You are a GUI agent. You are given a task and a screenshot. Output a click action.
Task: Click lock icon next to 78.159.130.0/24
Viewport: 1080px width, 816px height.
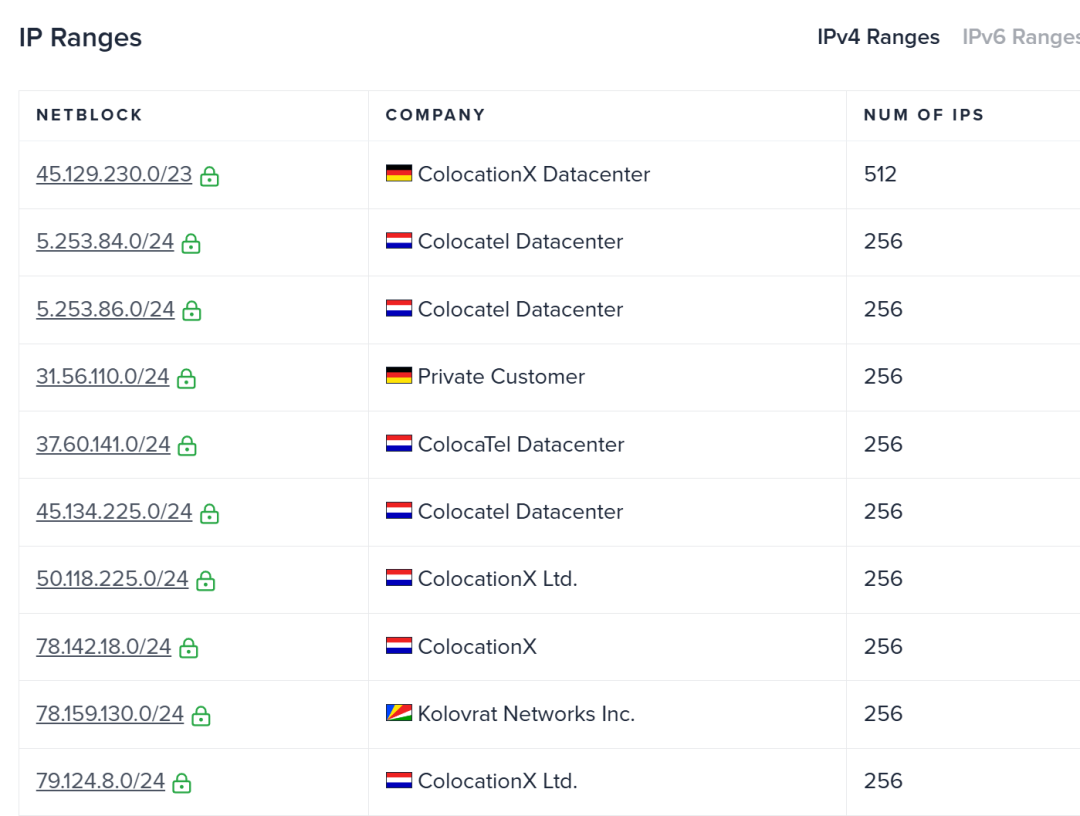tap(201, 715)
